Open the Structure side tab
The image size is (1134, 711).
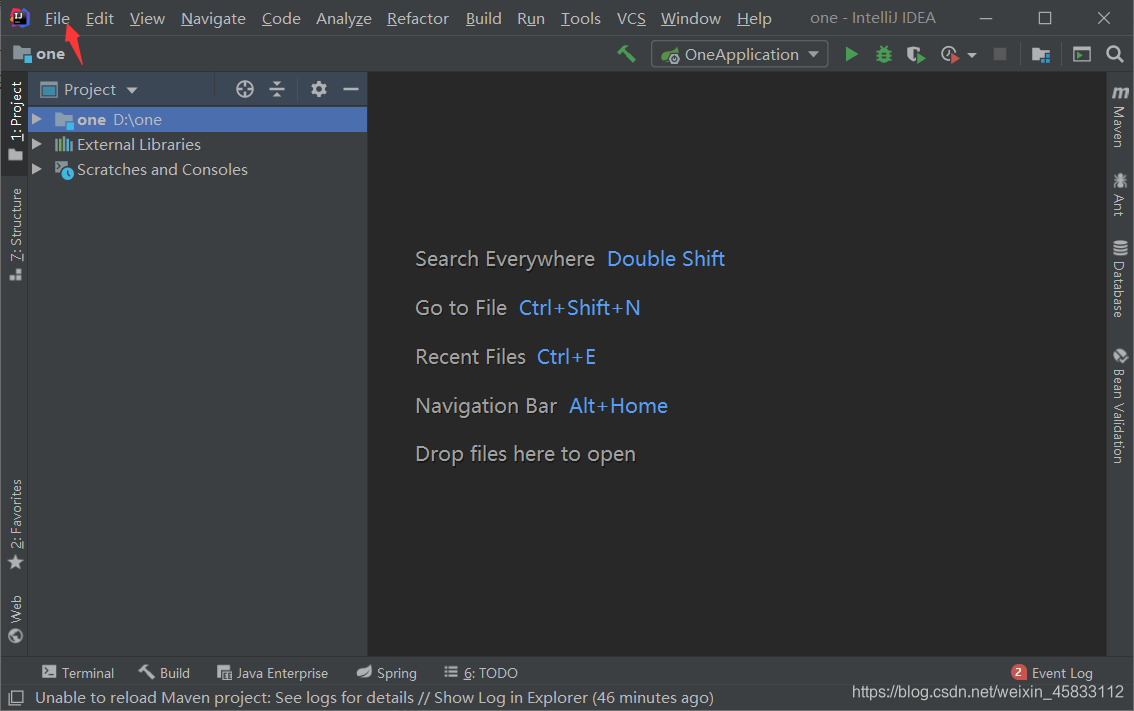point(15,234)
